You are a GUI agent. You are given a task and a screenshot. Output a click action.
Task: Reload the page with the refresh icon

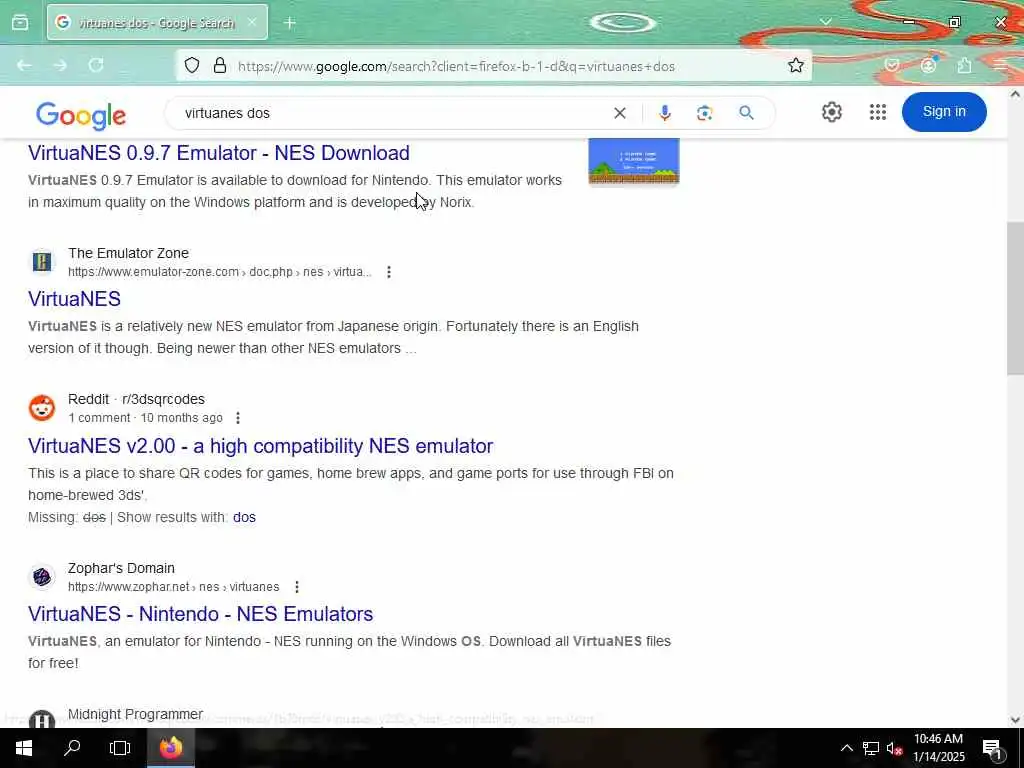96,65
